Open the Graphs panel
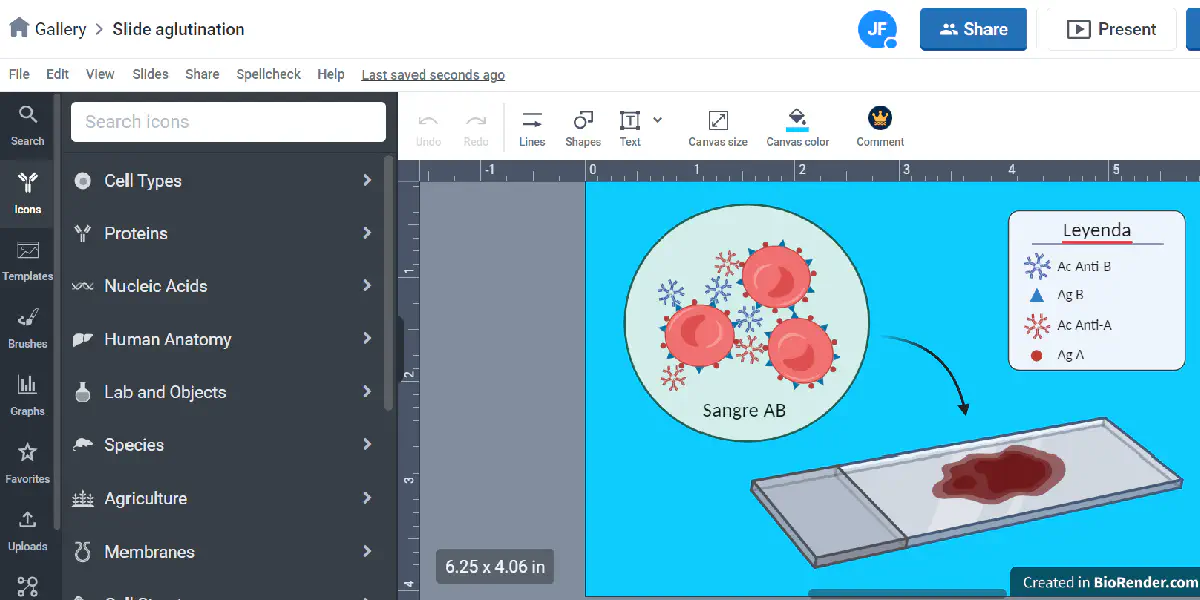The height and width of the screenshot is (600, 1200). tap(28, 395)
